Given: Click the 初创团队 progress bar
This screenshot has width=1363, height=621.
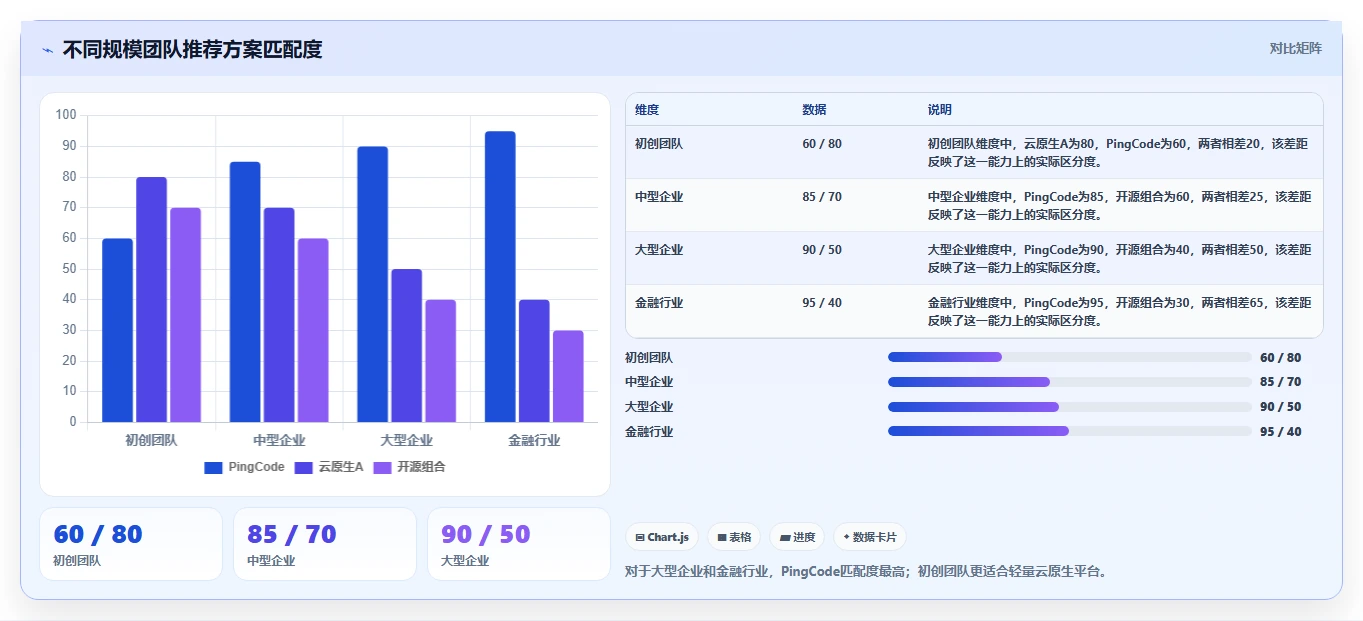Looking at the screenshot, I should pyautogui.click(x=1069, y=357).
